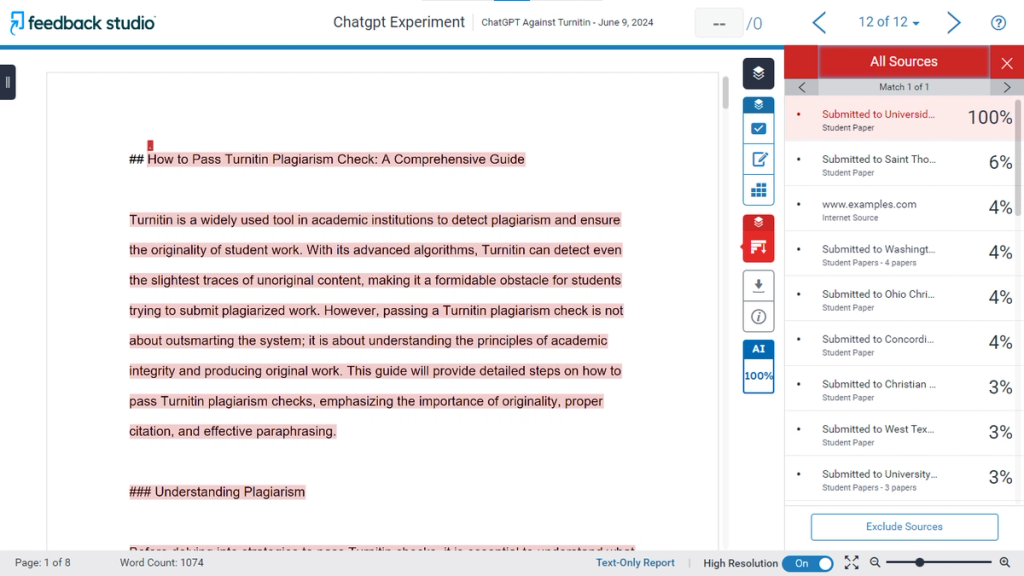Open the comment/annotation tool
Screen dimensions: 1024x576
click(758, 159)
